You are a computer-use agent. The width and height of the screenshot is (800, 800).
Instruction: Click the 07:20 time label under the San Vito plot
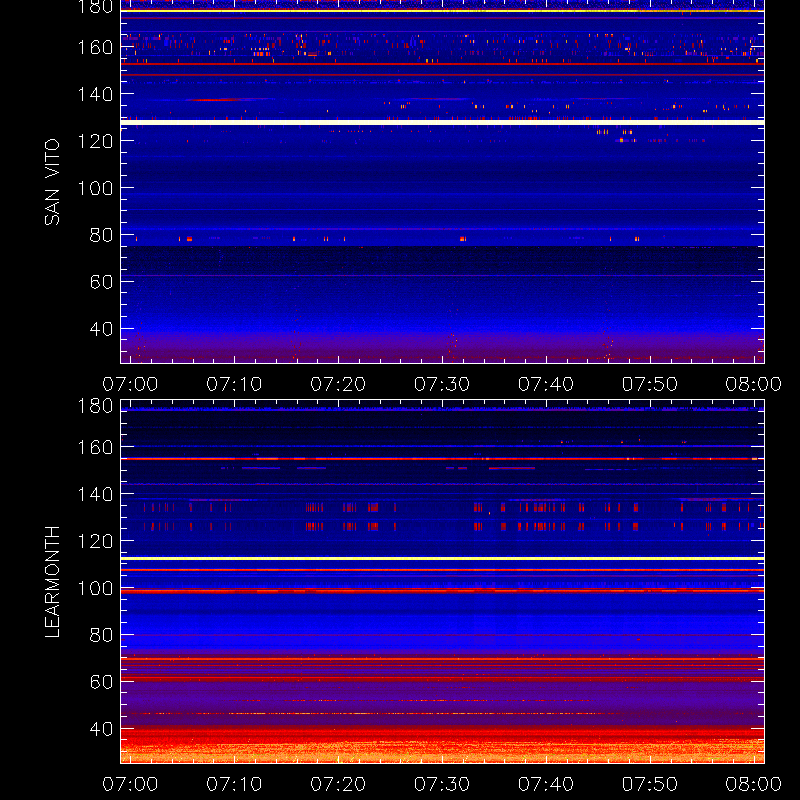338,384
